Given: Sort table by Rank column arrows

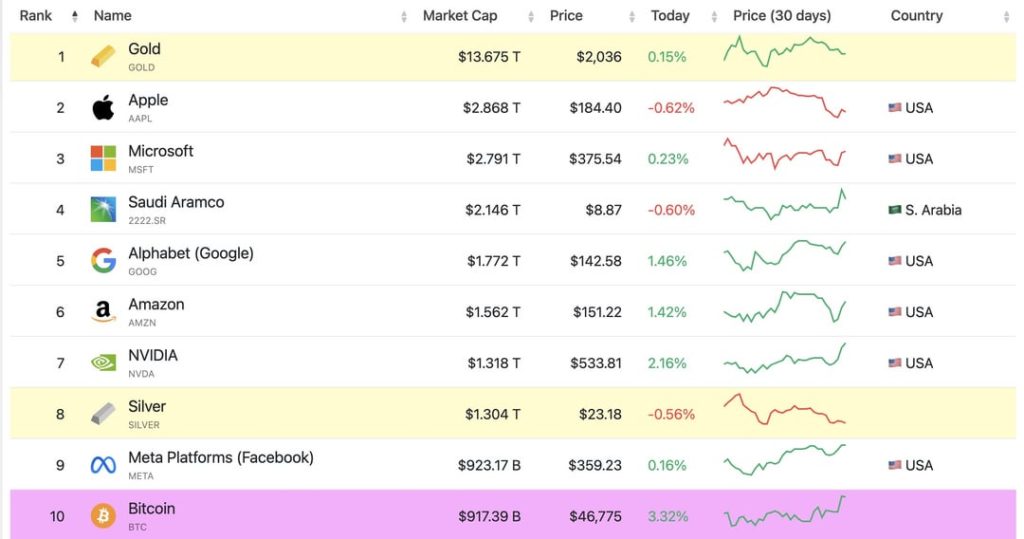Looking at the screenshot, I should tap(75, 16).
